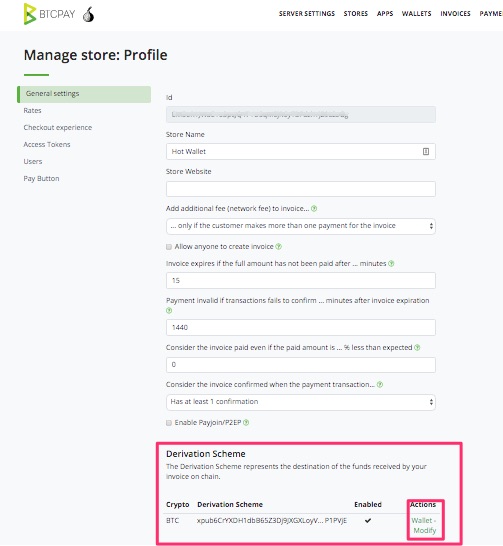This screenshot has width=503, height=546.
Task: Open the additional network fee dropdown
Action: tap(301, 226)
